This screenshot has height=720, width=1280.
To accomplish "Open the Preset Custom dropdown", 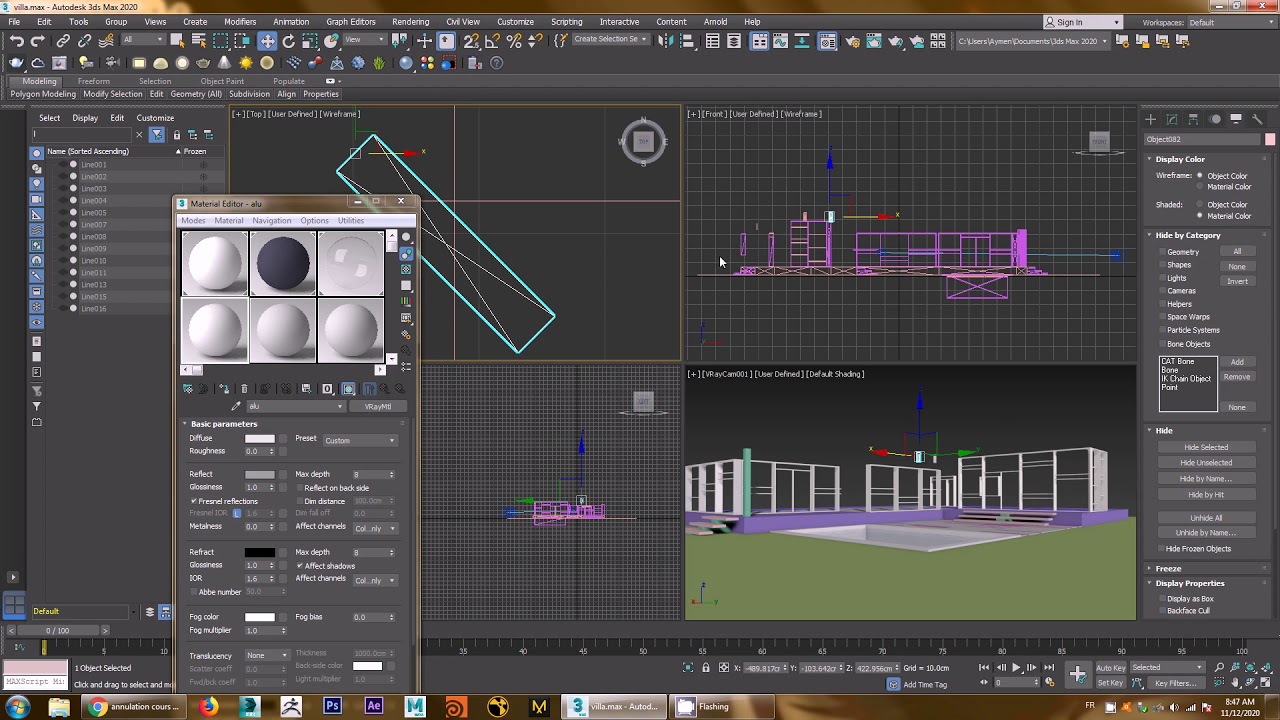I will [x=359, y=440].
